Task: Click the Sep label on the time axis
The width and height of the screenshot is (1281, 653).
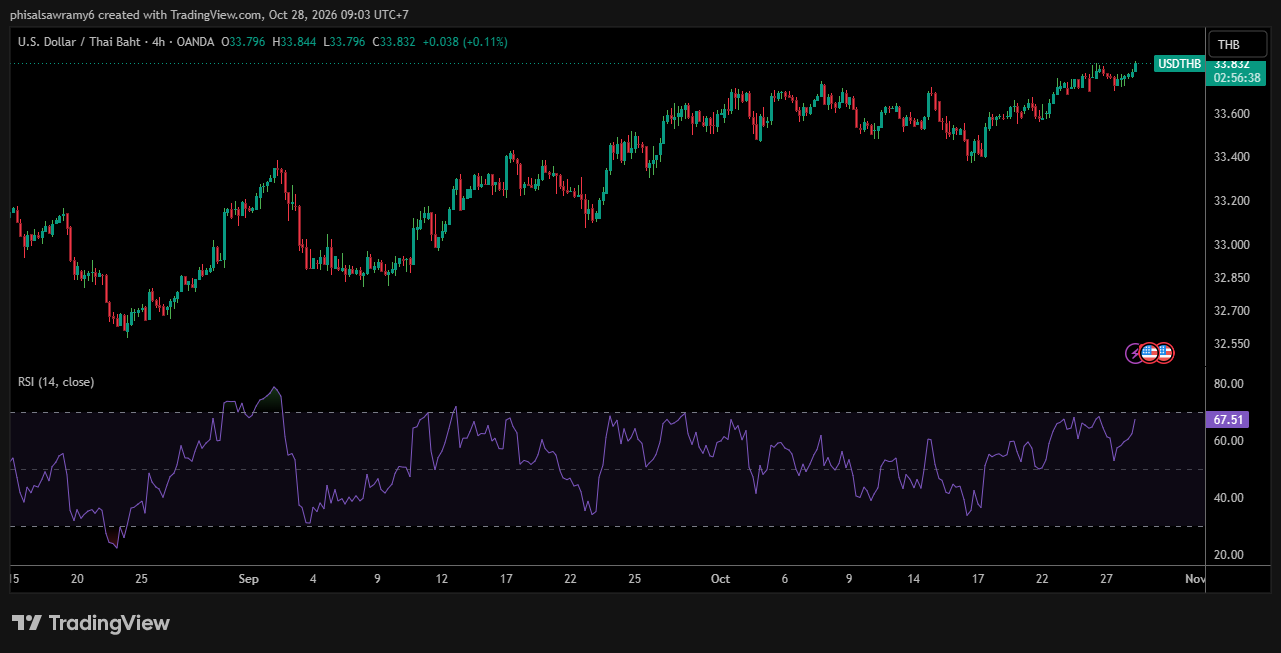Action: [x=249, y=579]
